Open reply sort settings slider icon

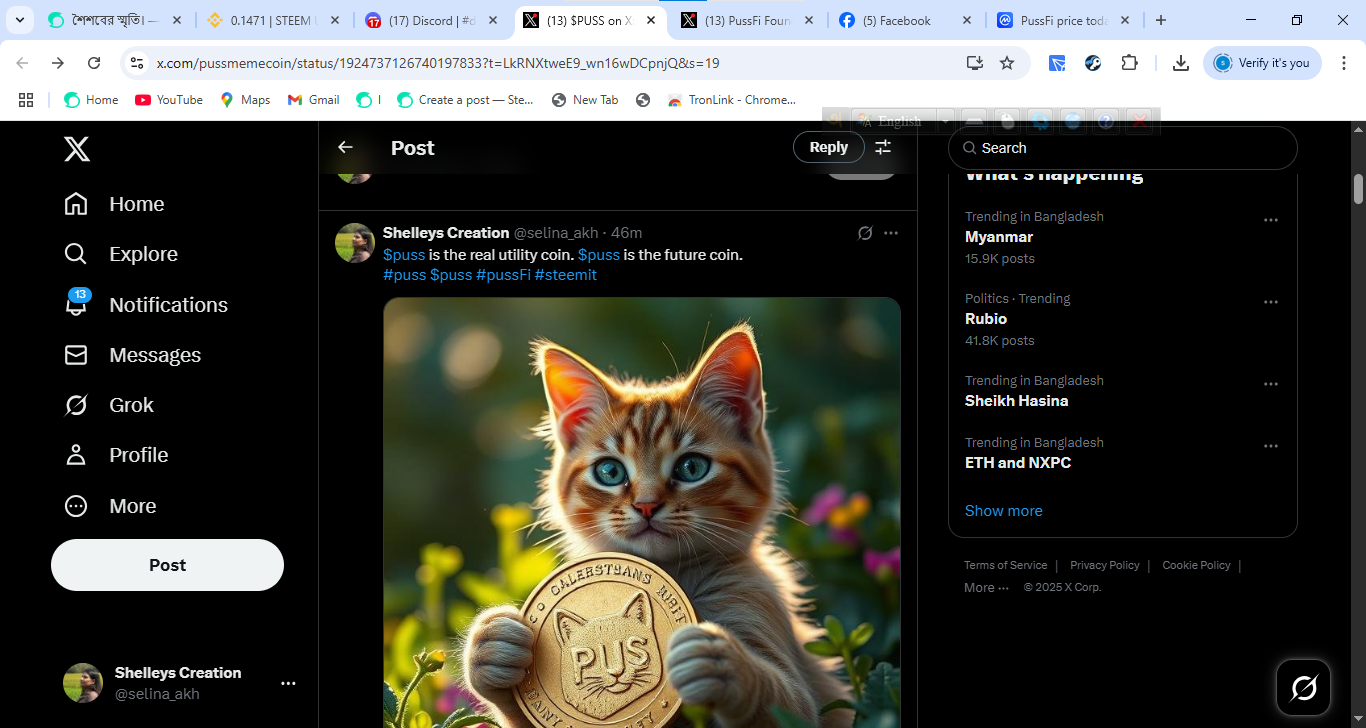(883, 147)
